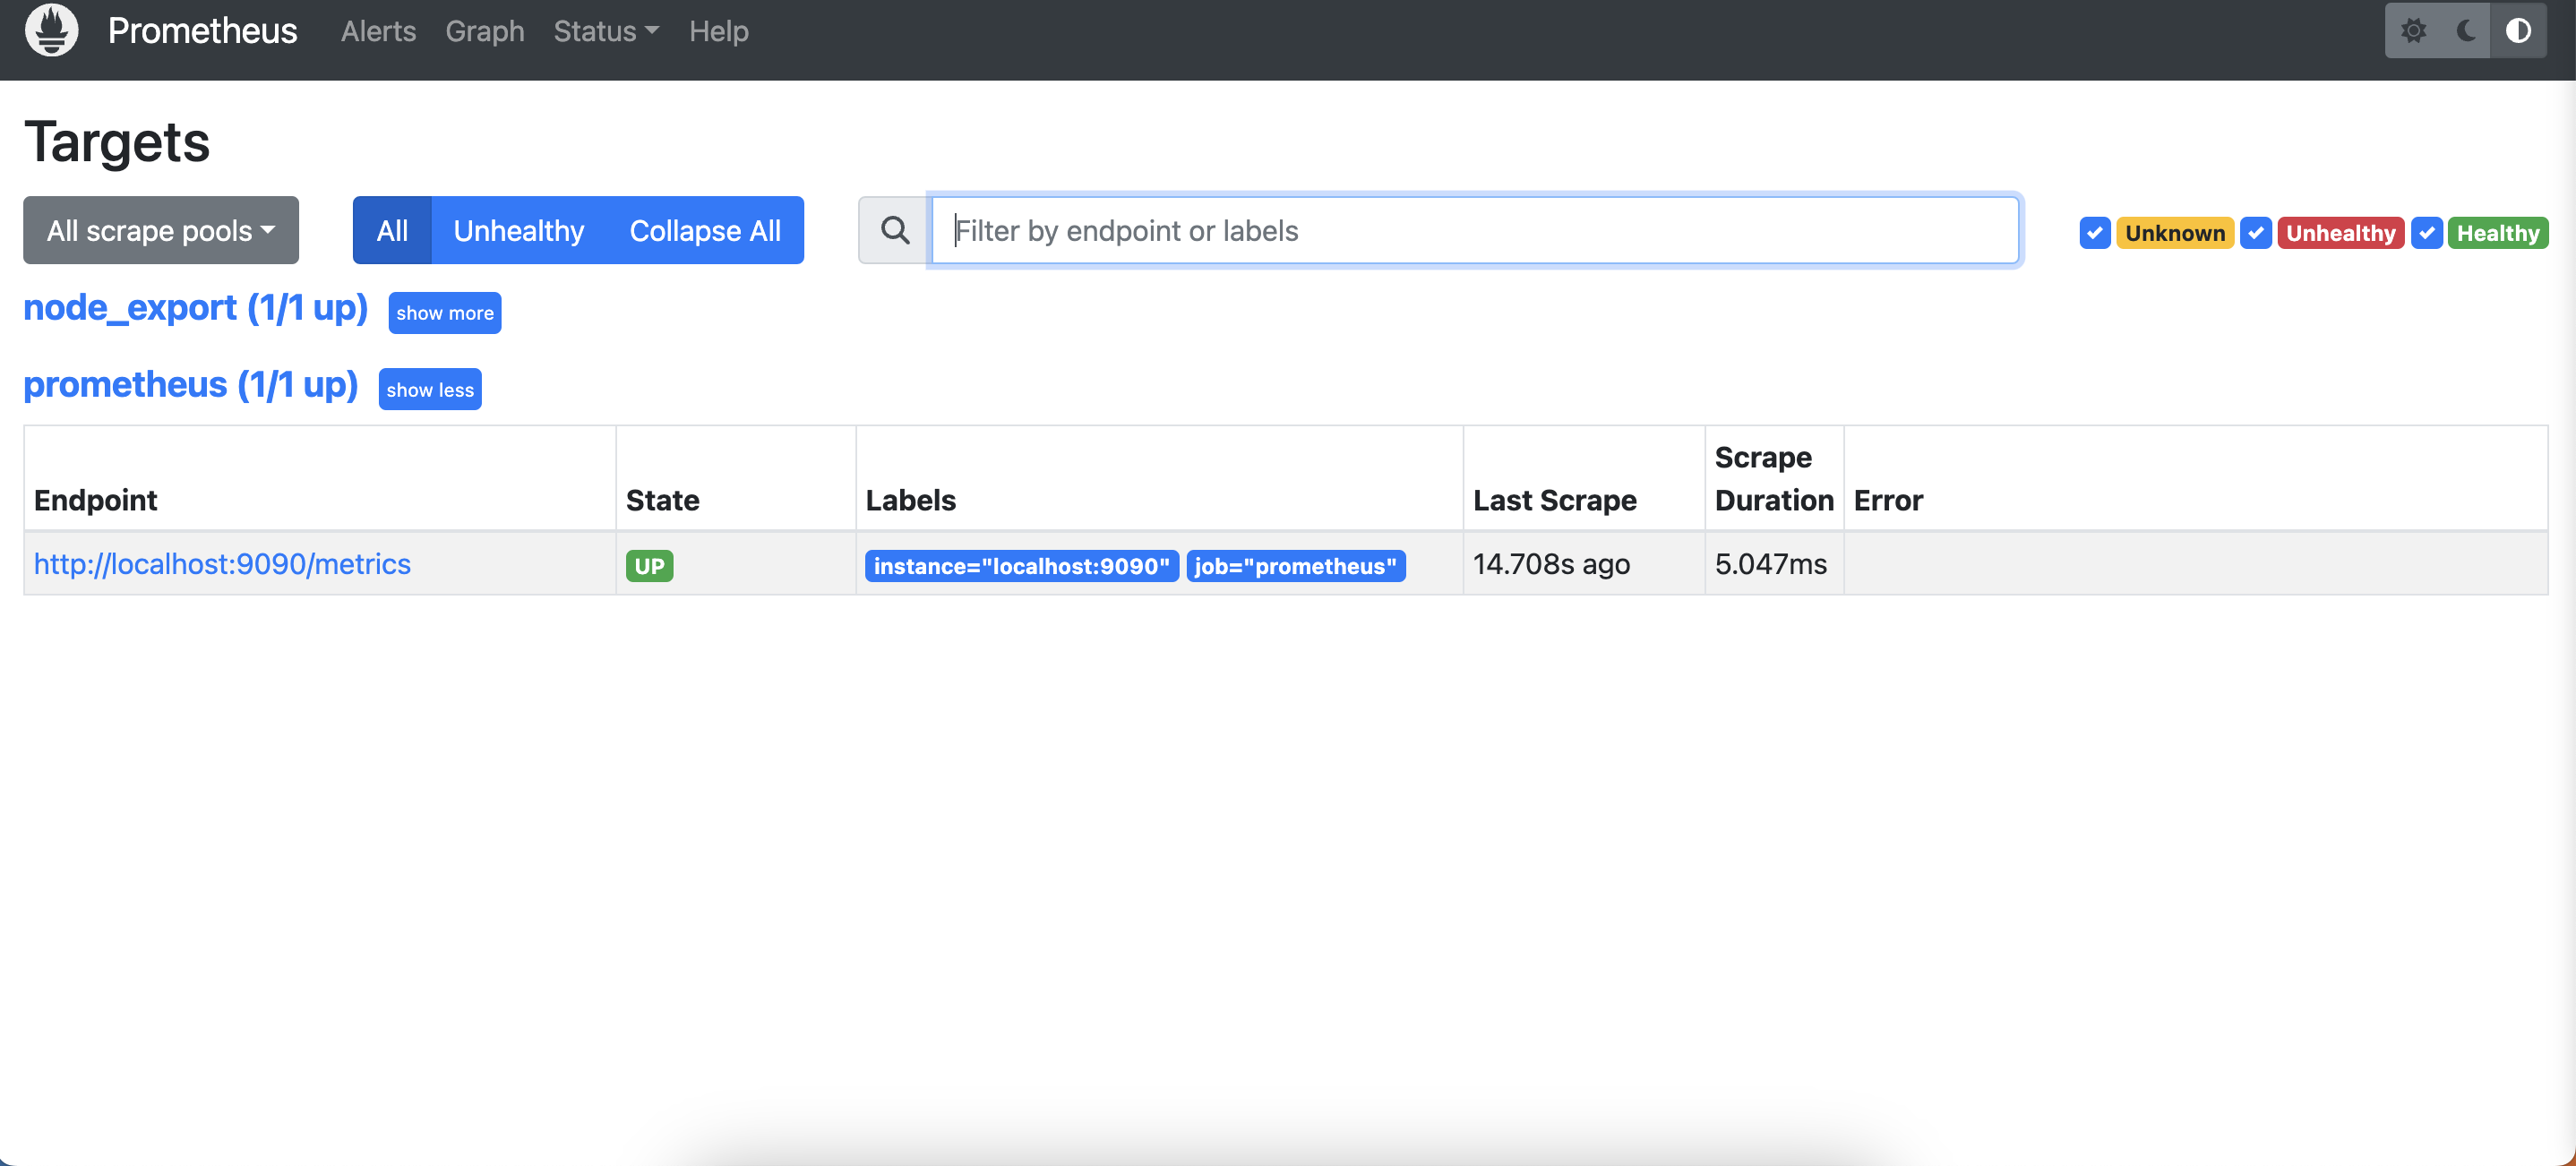This screenshot has width=2576, height=1166.
Task: Open the Status navigation dropdown
Action: 606,31
